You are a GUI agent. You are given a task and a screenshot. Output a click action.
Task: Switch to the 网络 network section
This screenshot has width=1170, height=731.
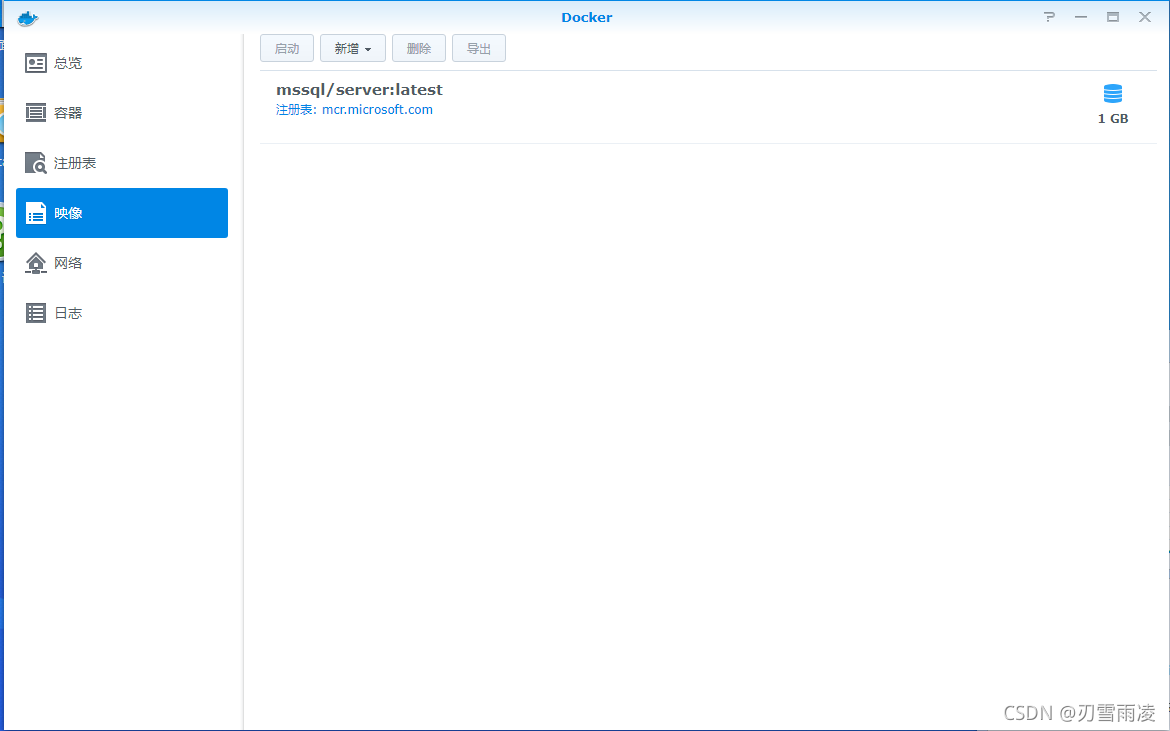pyautogui.click(x=122, y=263)
